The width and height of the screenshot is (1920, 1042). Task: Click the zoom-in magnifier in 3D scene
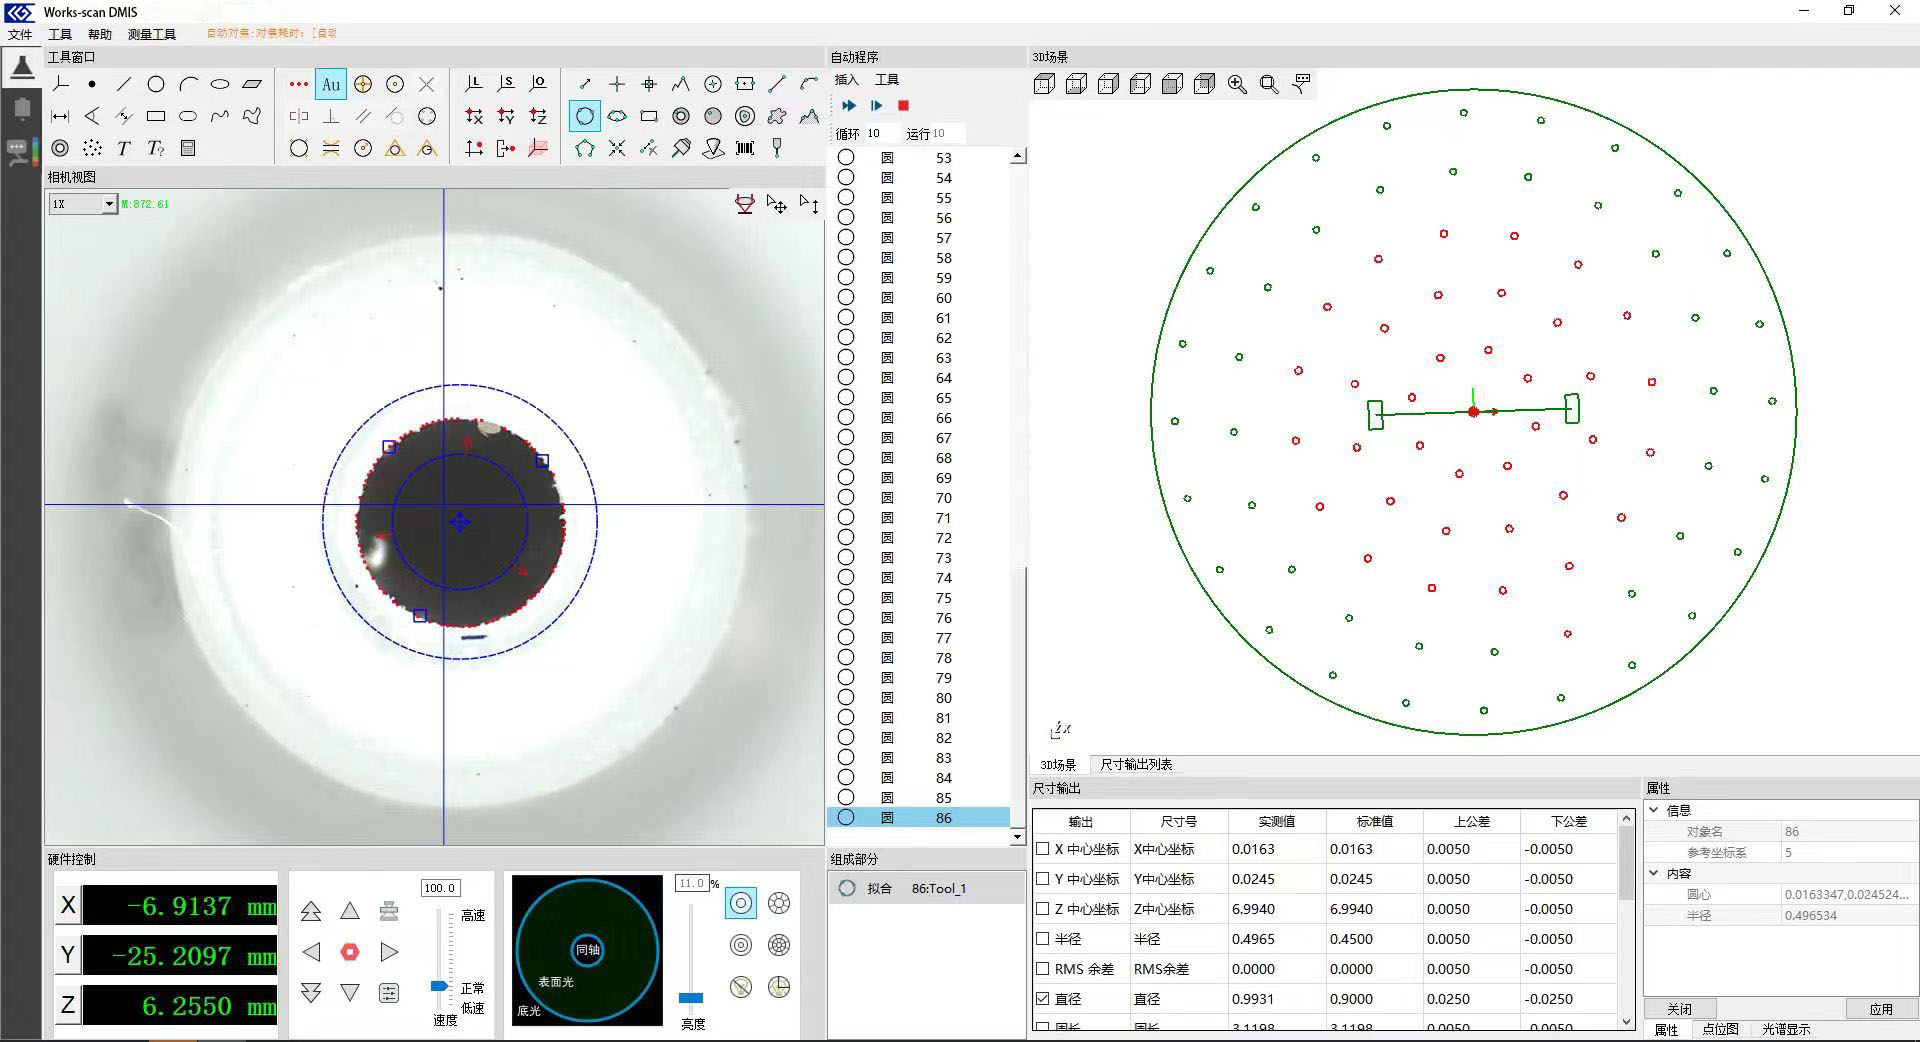click(1237, 85)
